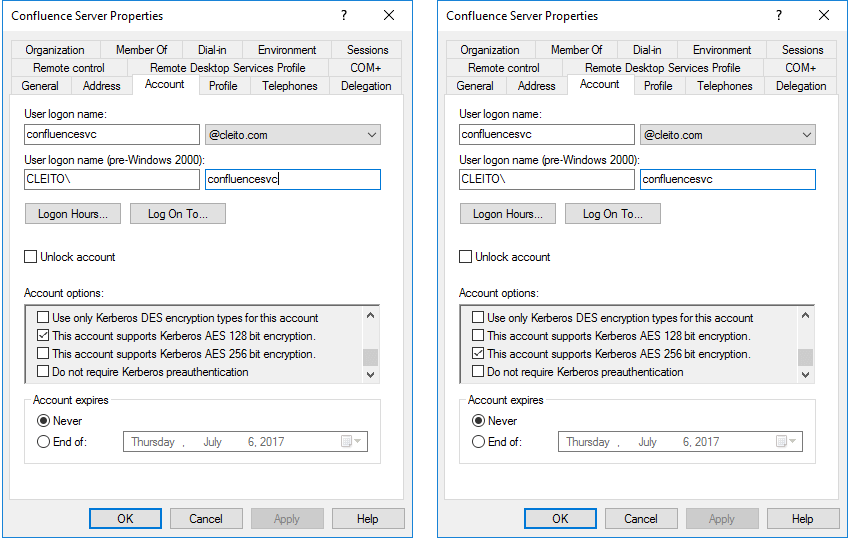
Task: Click the account options scrollbar thumb, right dialog
Action: point(806,357)
